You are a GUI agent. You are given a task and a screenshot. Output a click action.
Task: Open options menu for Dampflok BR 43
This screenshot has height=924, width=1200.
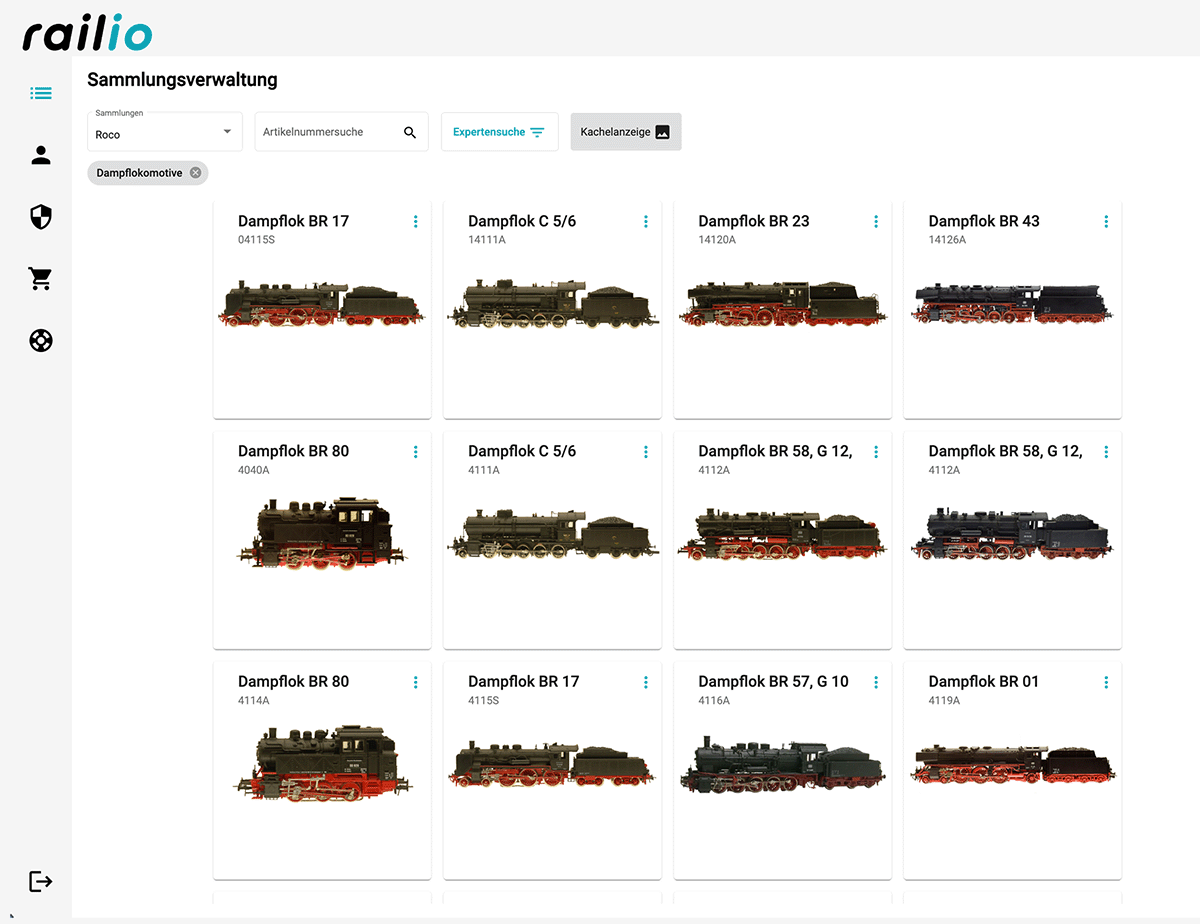tap(1106, 221)
